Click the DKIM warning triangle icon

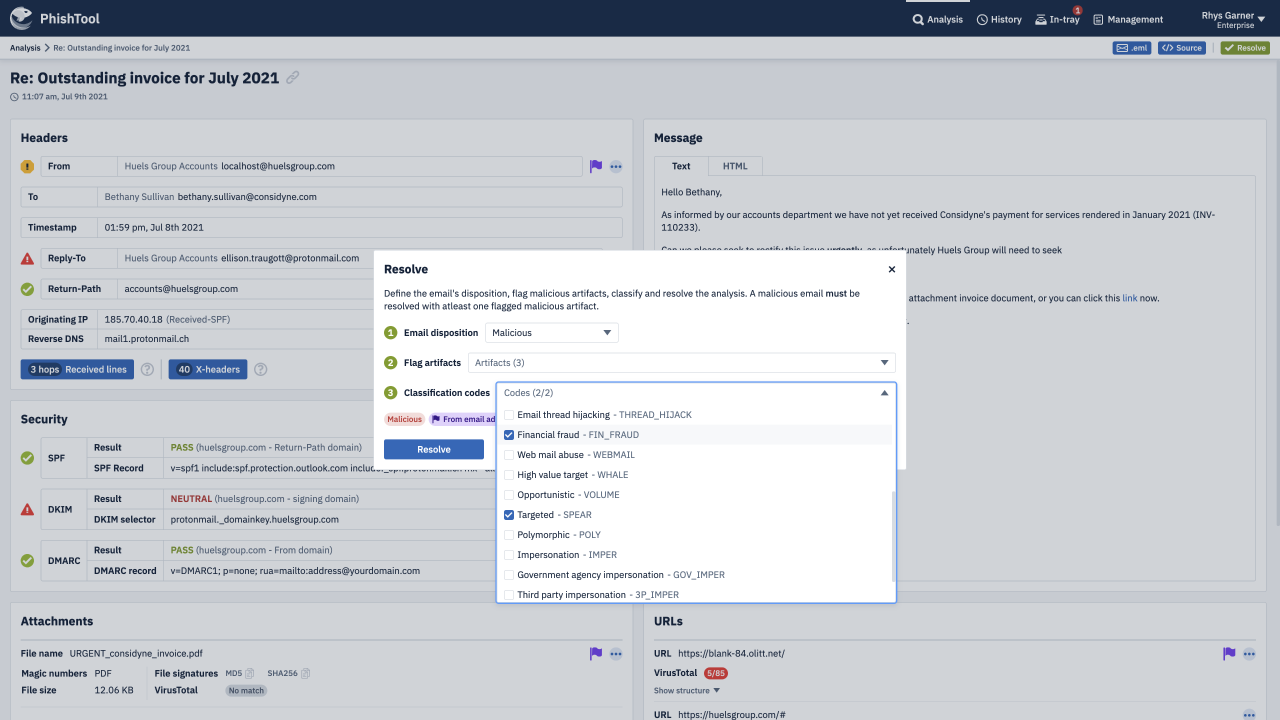click(x=27, y=509)
